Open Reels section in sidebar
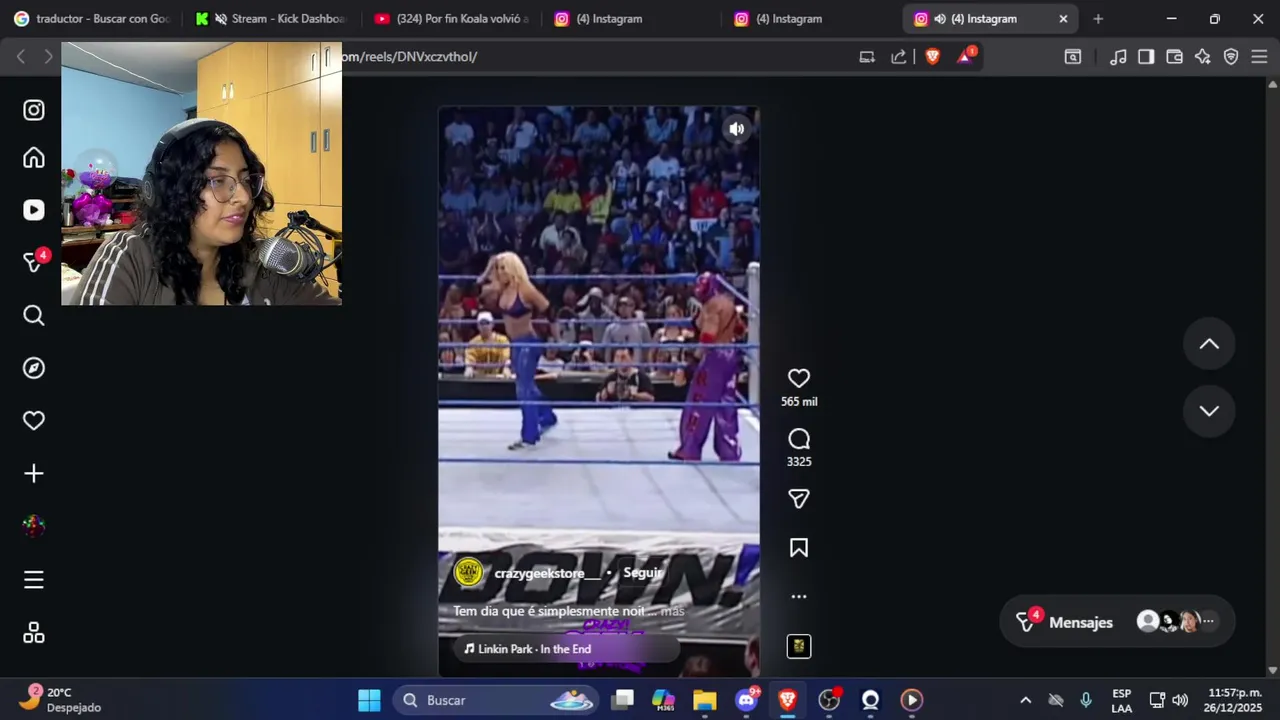This screenshot has height=720, width=1280. coord(34,210)
